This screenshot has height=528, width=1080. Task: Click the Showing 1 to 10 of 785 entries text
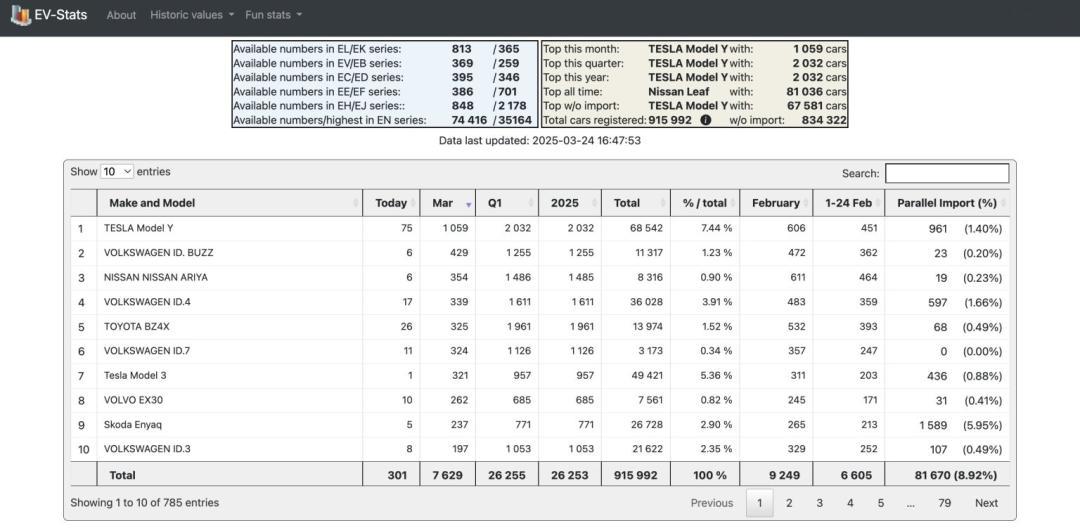(x=145, y=503)
